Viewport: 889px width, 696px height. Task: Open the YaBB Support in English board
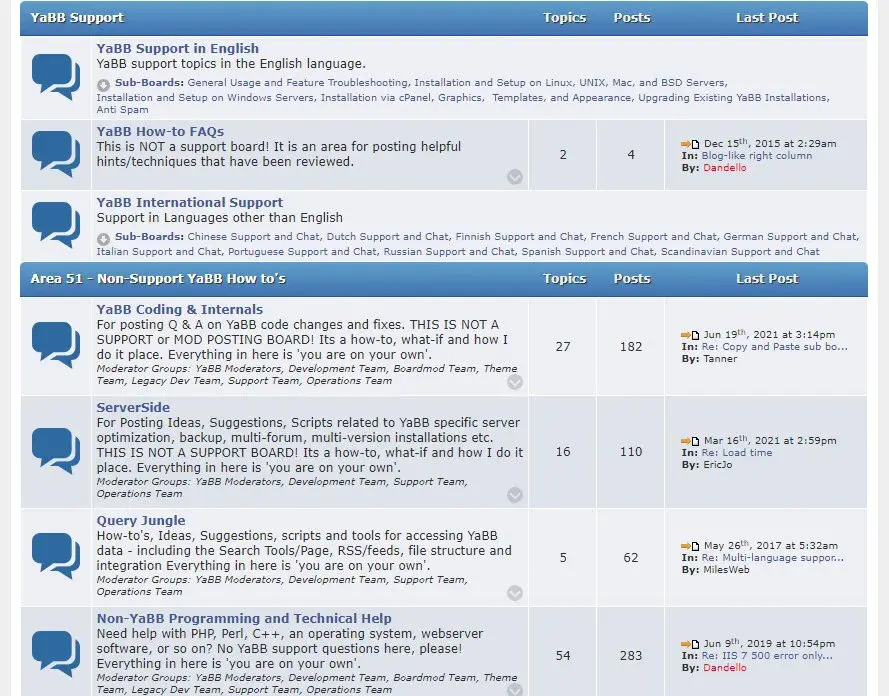click(x=177, y=49)
